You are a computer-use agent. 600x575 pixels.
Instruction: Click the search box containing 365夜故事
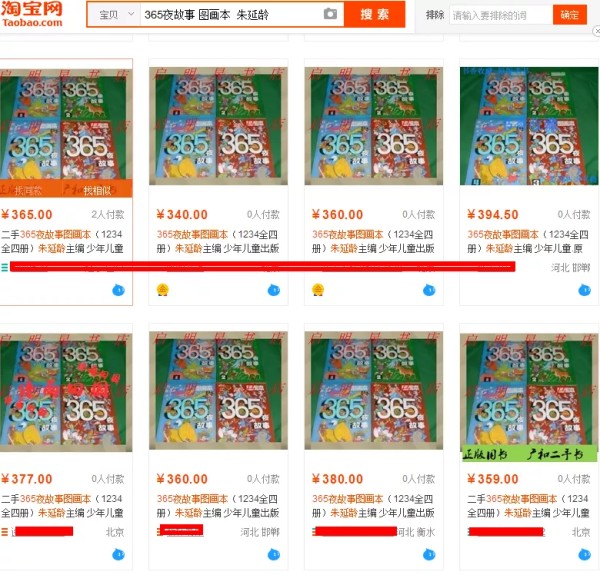click(x=232, y=15)
